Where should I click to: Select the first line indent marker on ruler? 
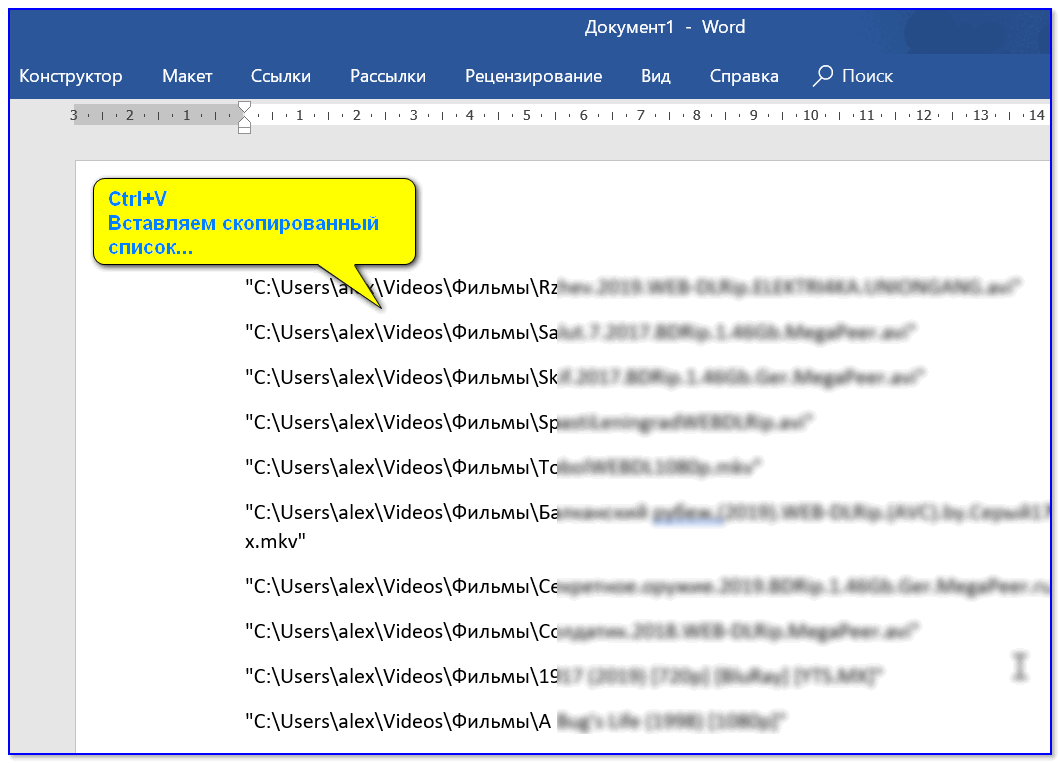point(244,106)
